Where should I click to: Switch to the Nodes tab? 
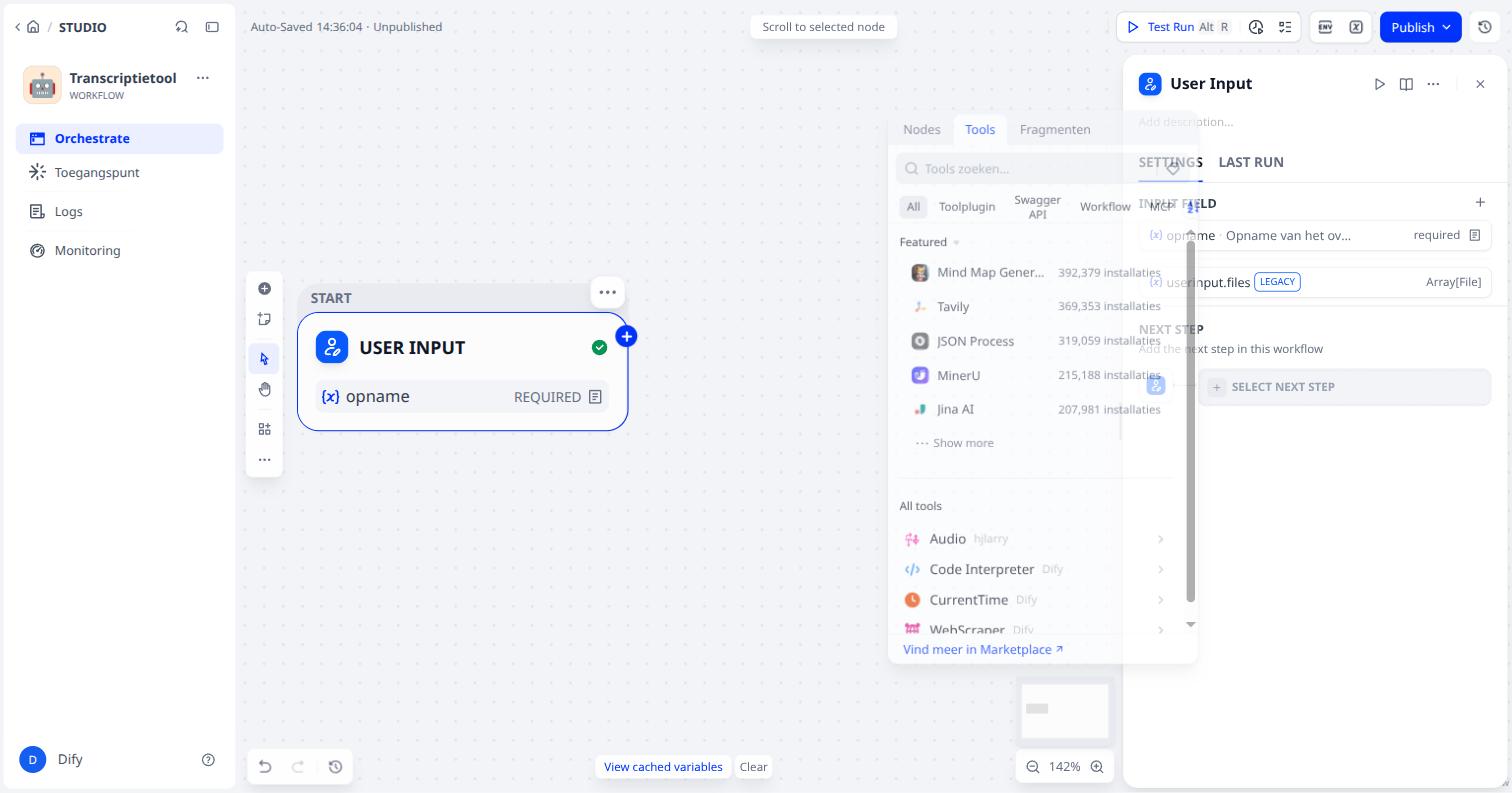pyautogui.click(x=922, y=130)
